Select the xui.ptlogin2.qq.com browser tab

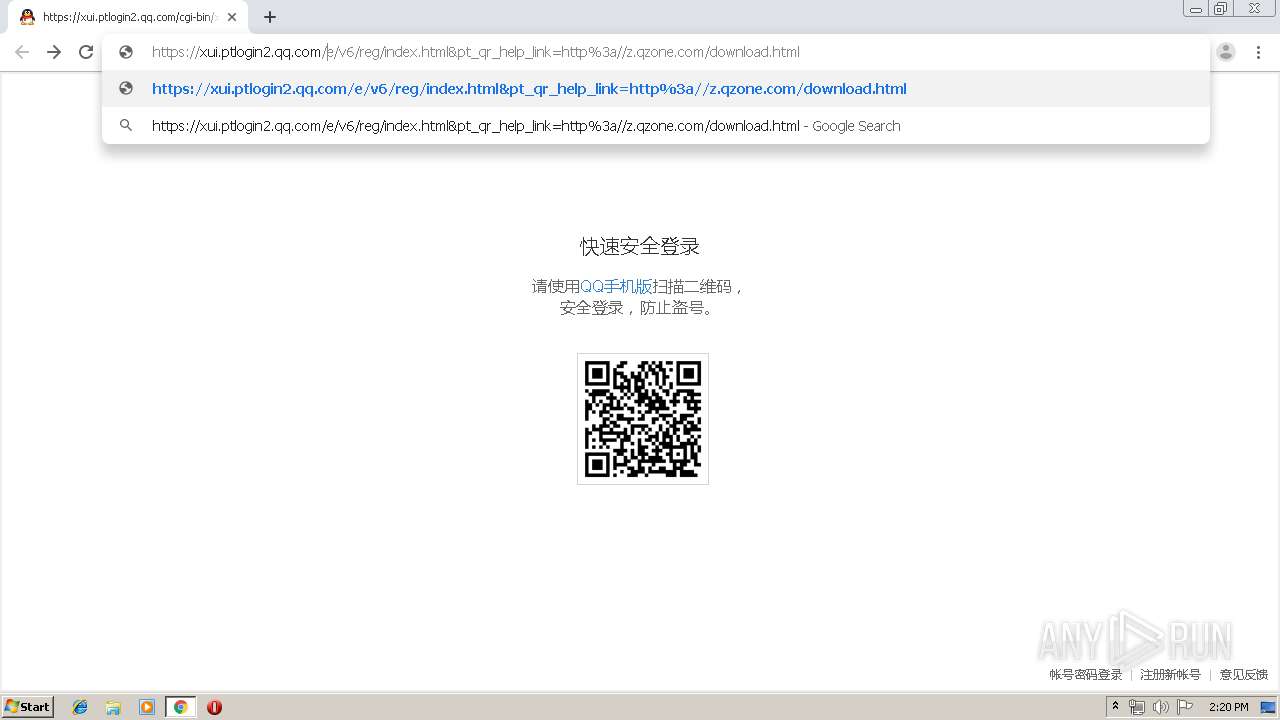pos(127,17)
